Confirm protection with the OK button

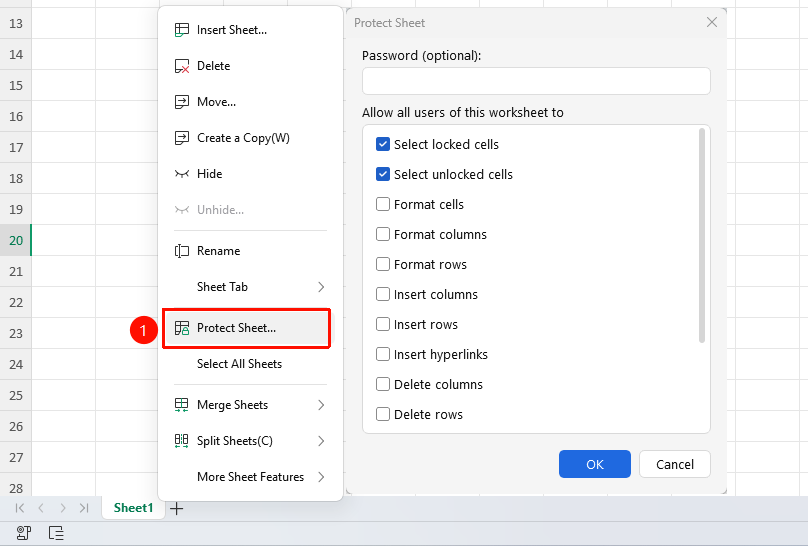point(595,464)
